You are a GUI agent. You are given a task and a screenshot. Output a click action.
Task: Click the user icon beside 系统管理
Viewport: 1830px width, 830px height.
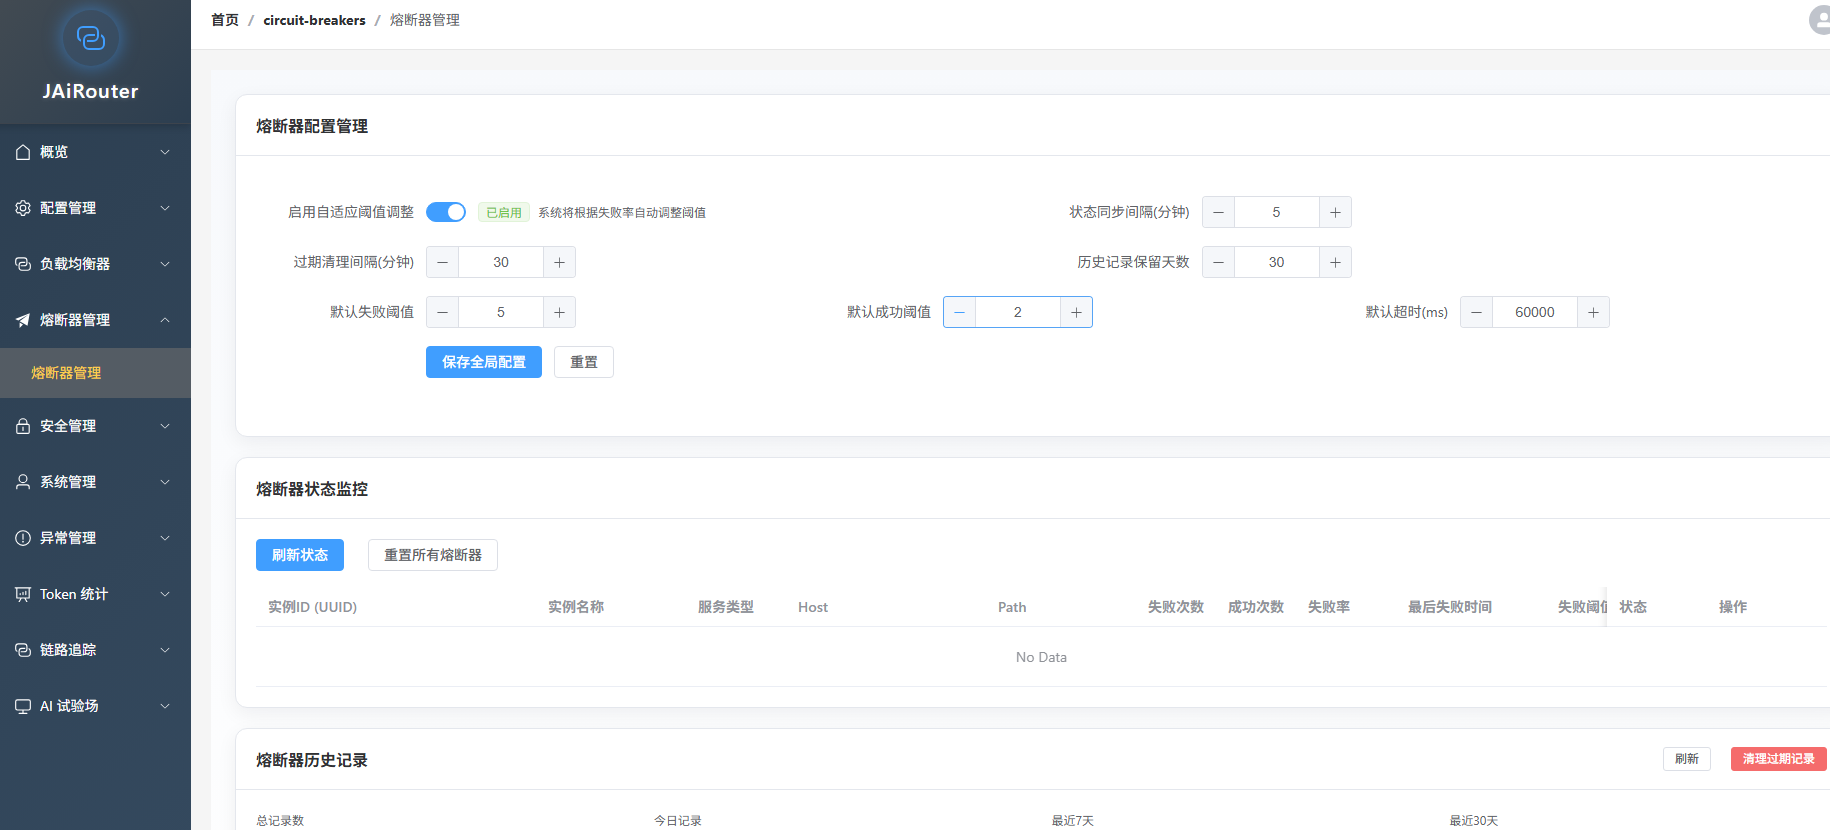point(23,482)
